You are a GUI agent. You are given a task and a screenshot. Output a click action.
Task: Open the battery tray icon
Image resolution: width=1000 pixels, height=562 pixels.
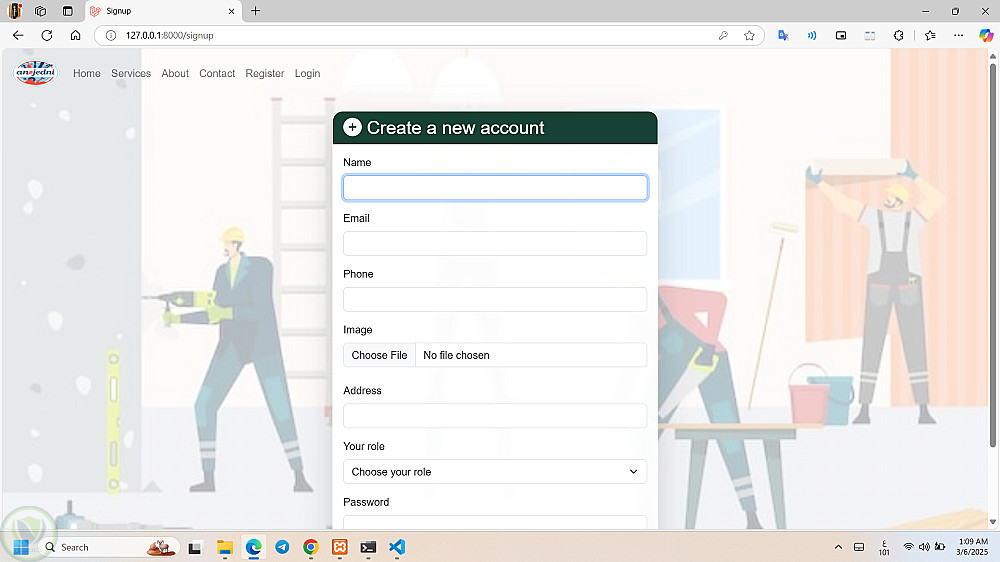click(939, 547)
